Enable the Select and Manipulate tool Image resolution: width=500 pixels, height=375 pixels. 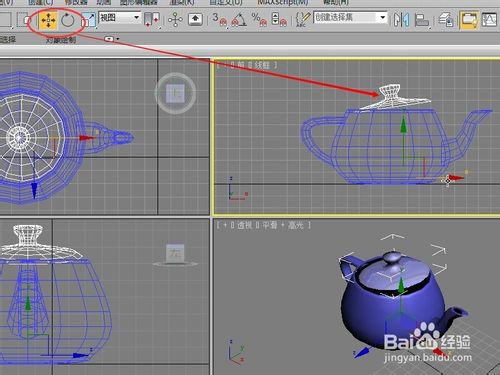[x=175, y=20]
